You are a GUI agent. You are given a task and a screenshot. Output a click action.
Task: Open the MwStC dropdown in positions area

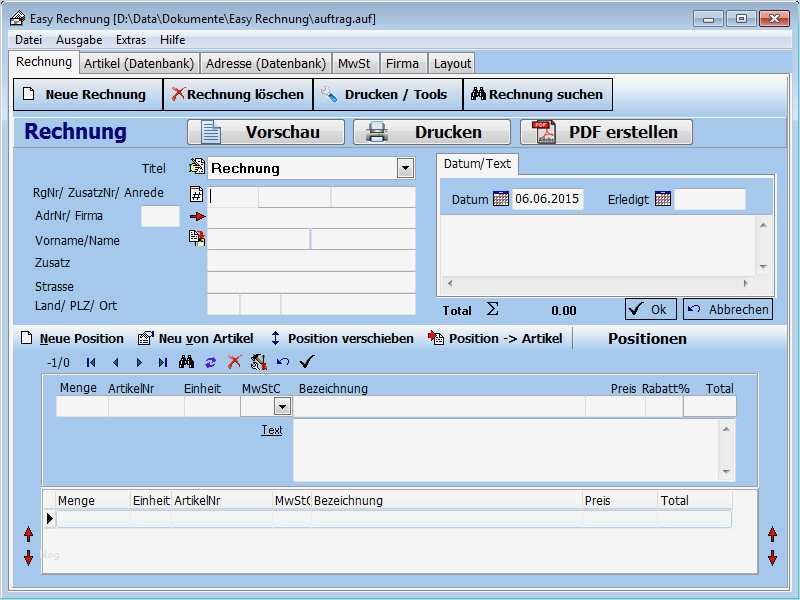pyautogui.click(x=281, y=406)
